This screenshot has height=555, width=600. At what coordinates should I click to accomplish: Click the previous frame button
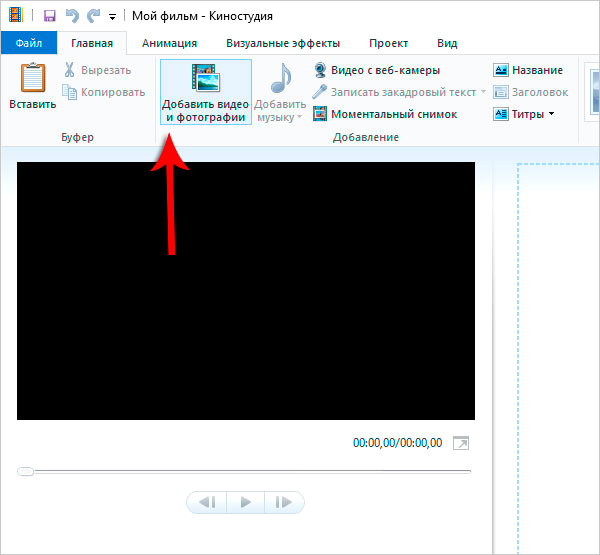207,502
